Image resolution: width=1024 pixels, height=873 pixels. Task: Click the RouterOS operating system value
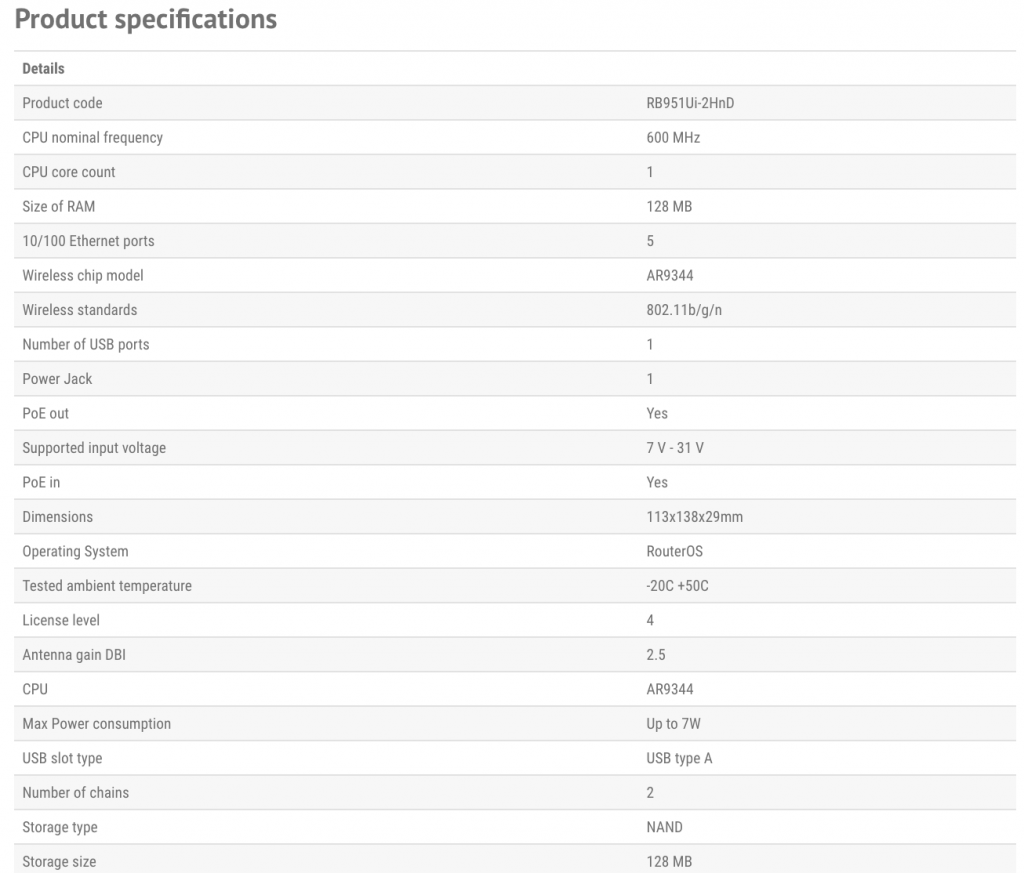(674, 552)
